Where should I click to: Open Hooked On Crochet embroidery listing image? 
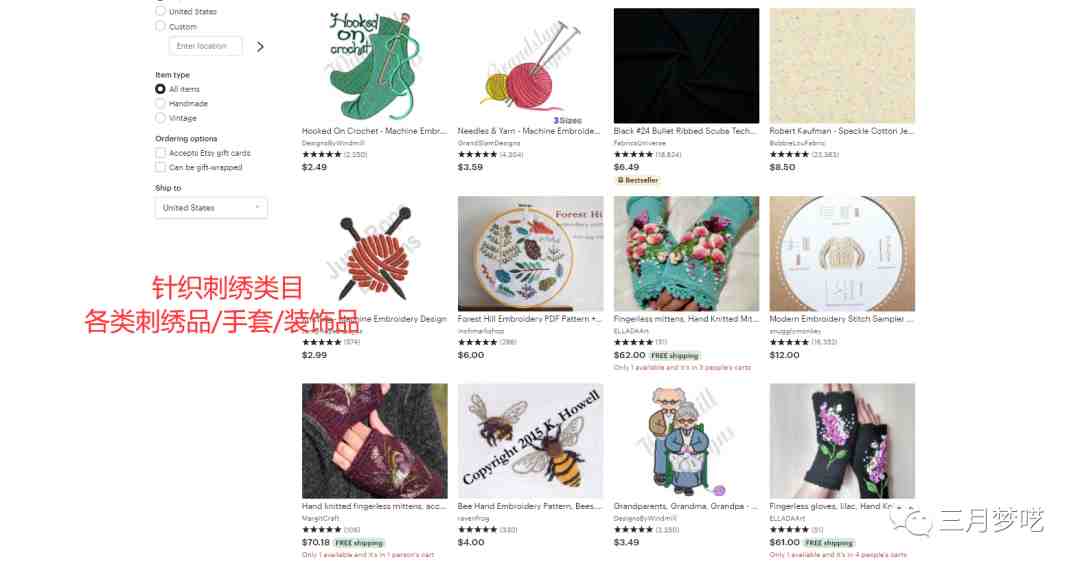pyautogui.click(x=375, y=65)
